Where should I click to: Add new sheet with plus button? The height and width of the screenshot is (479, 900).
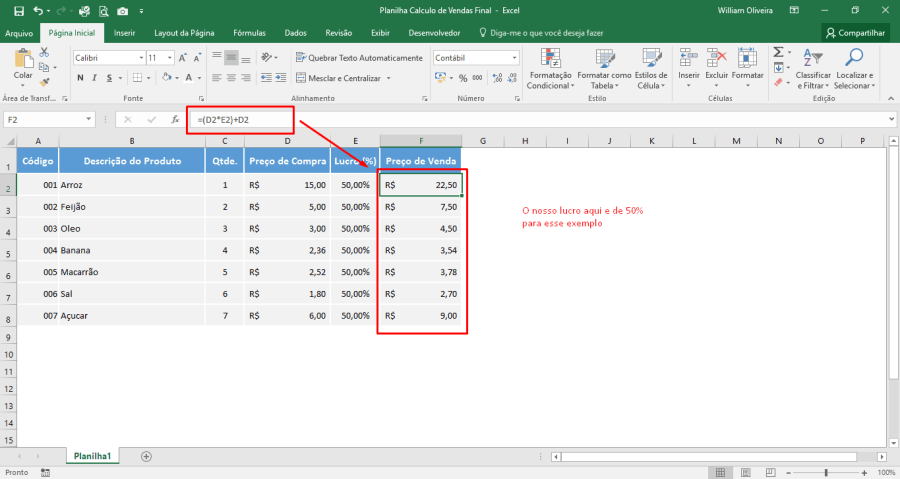coord(146,457)
